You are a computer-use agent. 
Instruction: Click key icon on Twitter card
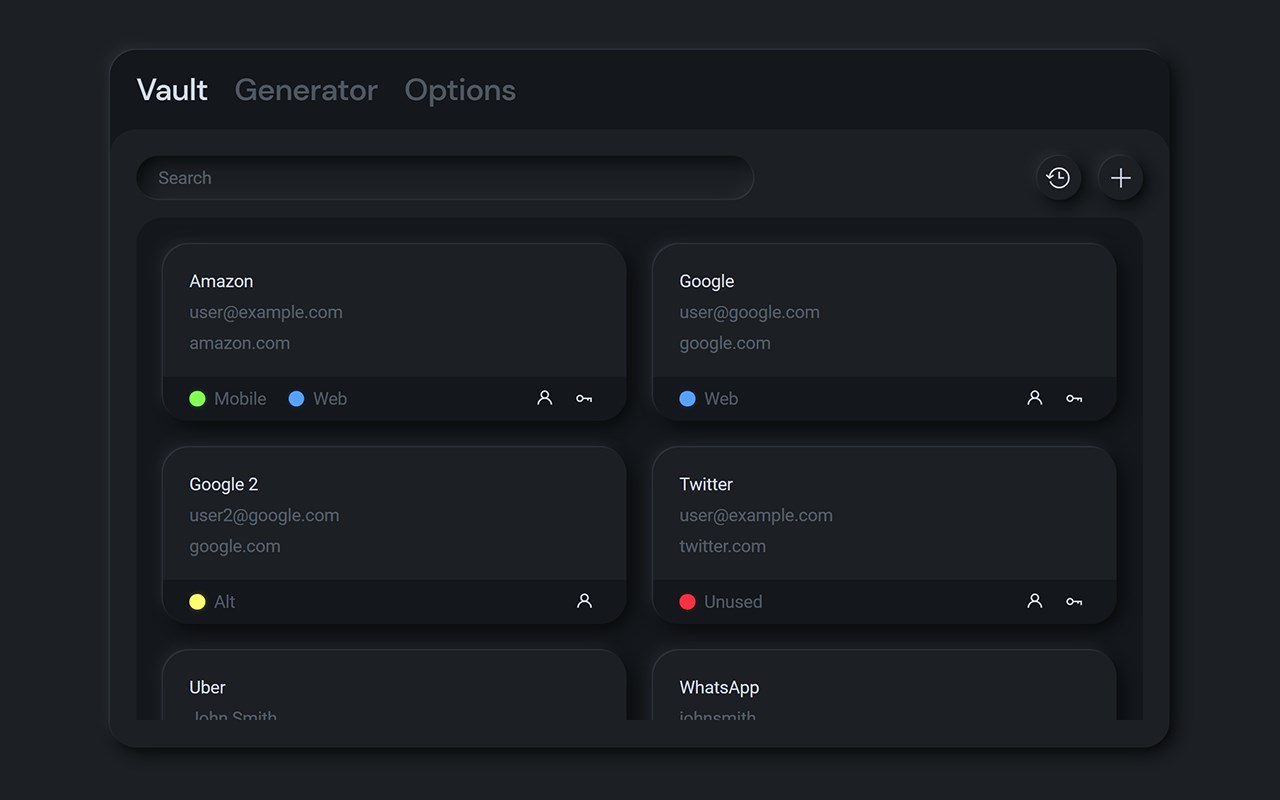click(x=1074, y=601)
